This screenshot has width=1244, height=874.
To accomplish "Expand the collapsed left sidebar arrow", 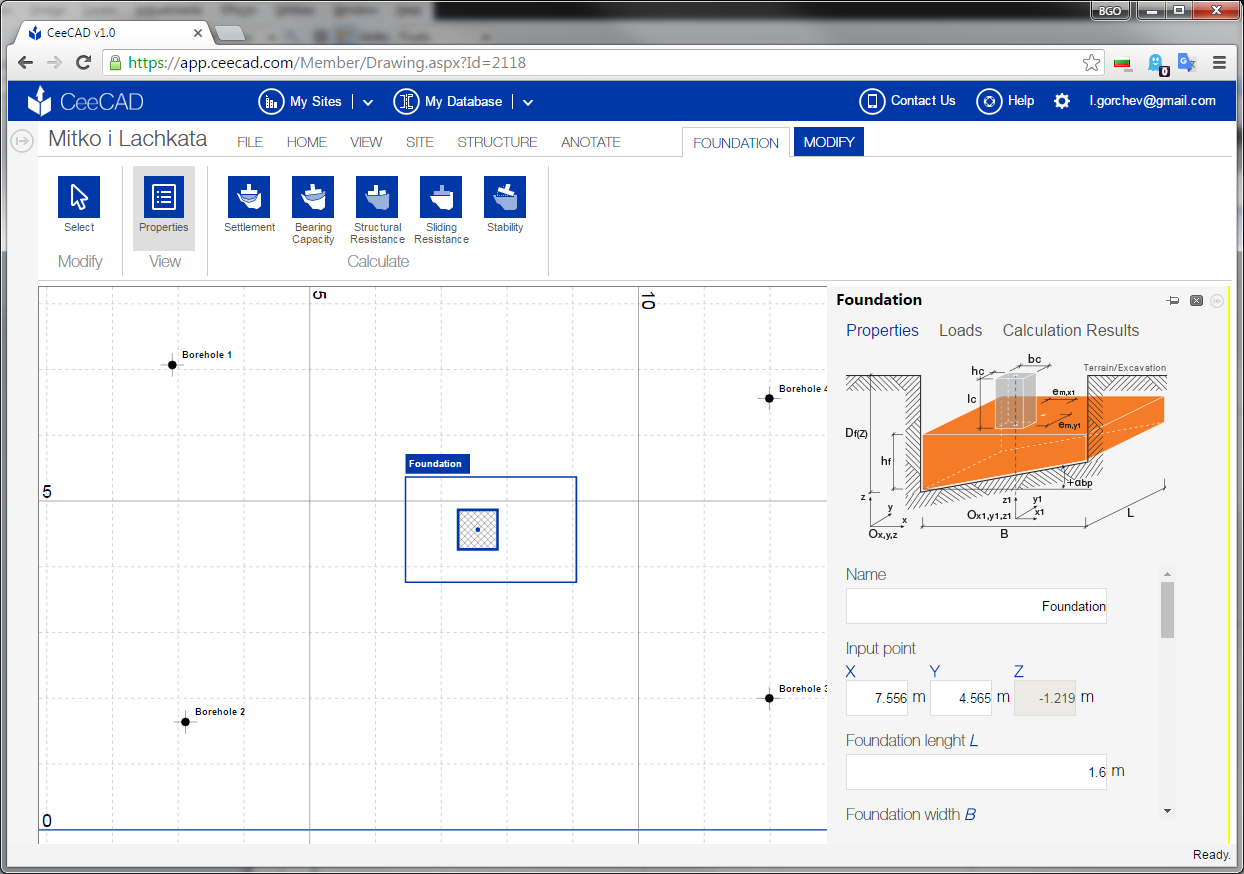I will pyautogui.click(x=22, y=141).
